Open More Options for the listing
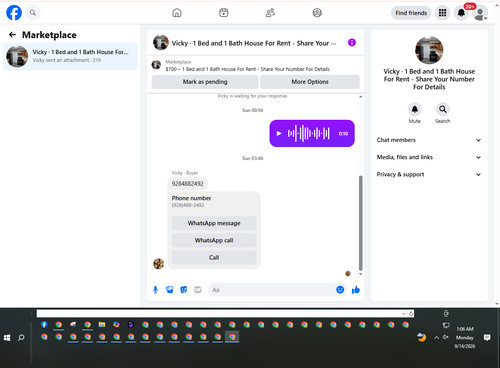Viewport: 500px width, 368px height. (310, 82)
